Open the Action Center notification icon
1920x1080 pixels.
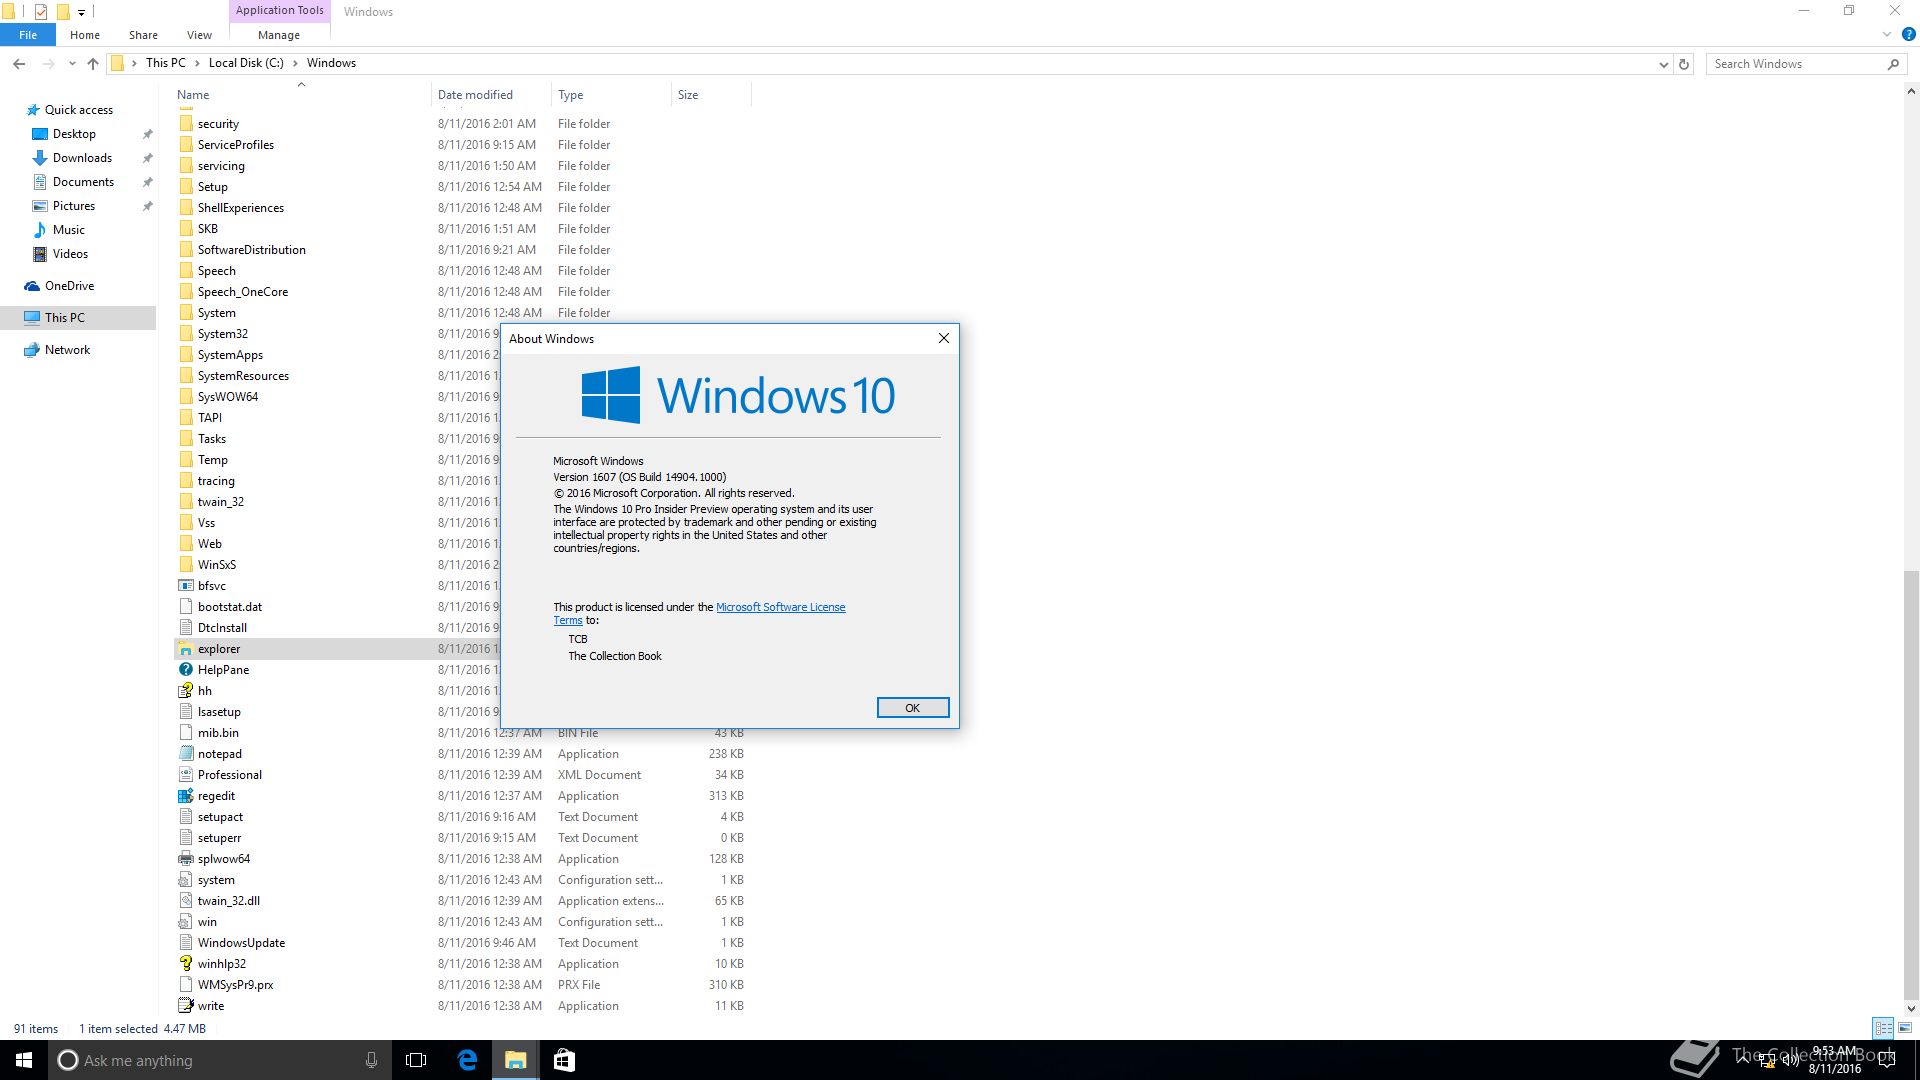click(1887, 1060)
